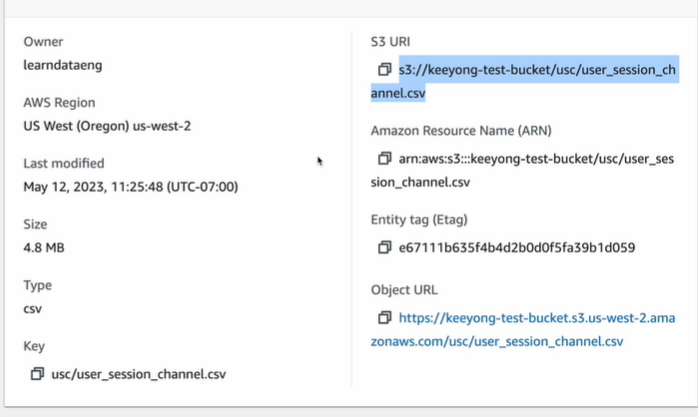Click the owner name learndataeng
This screenshot has height=417, width=698.
coord(63,65)
